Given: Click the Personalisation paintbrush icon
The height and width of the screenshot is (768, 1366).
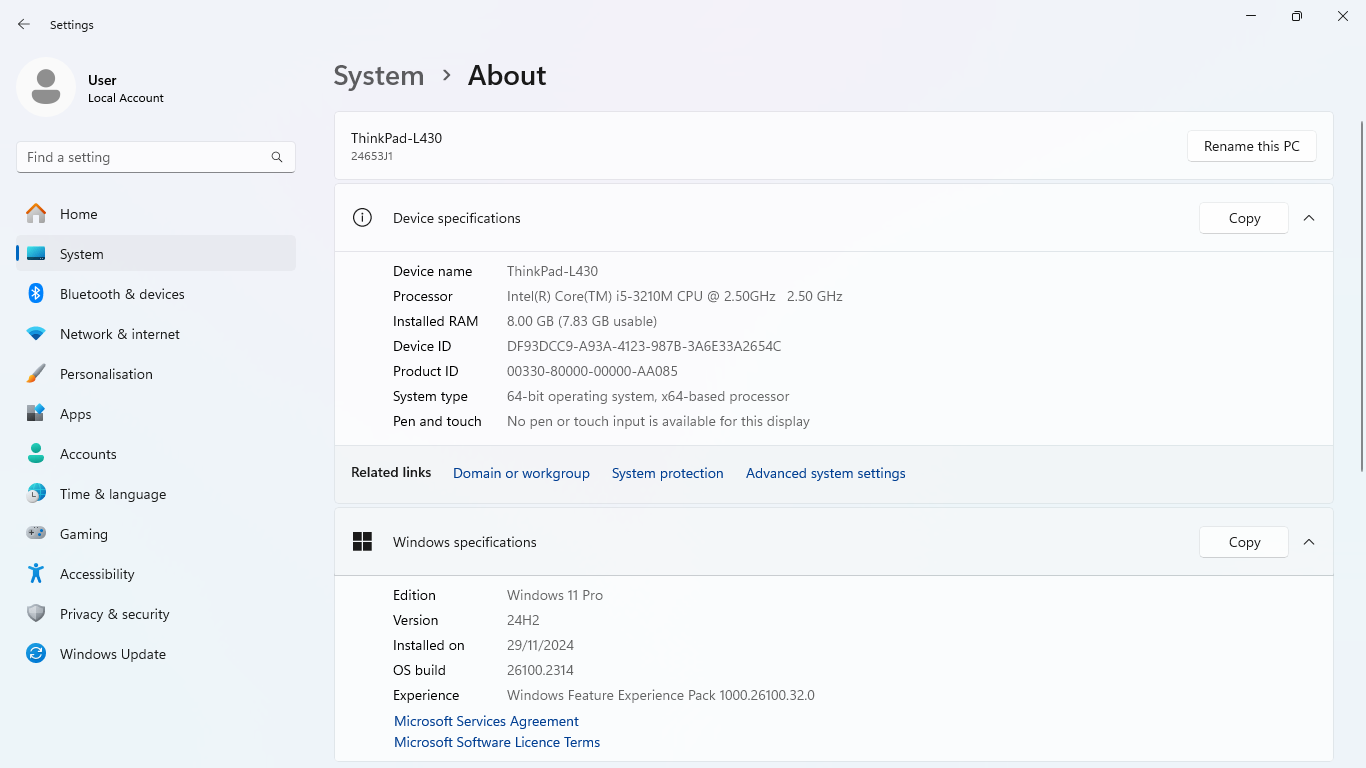Looking at the screenshot, I should click(x=36, y=374).
